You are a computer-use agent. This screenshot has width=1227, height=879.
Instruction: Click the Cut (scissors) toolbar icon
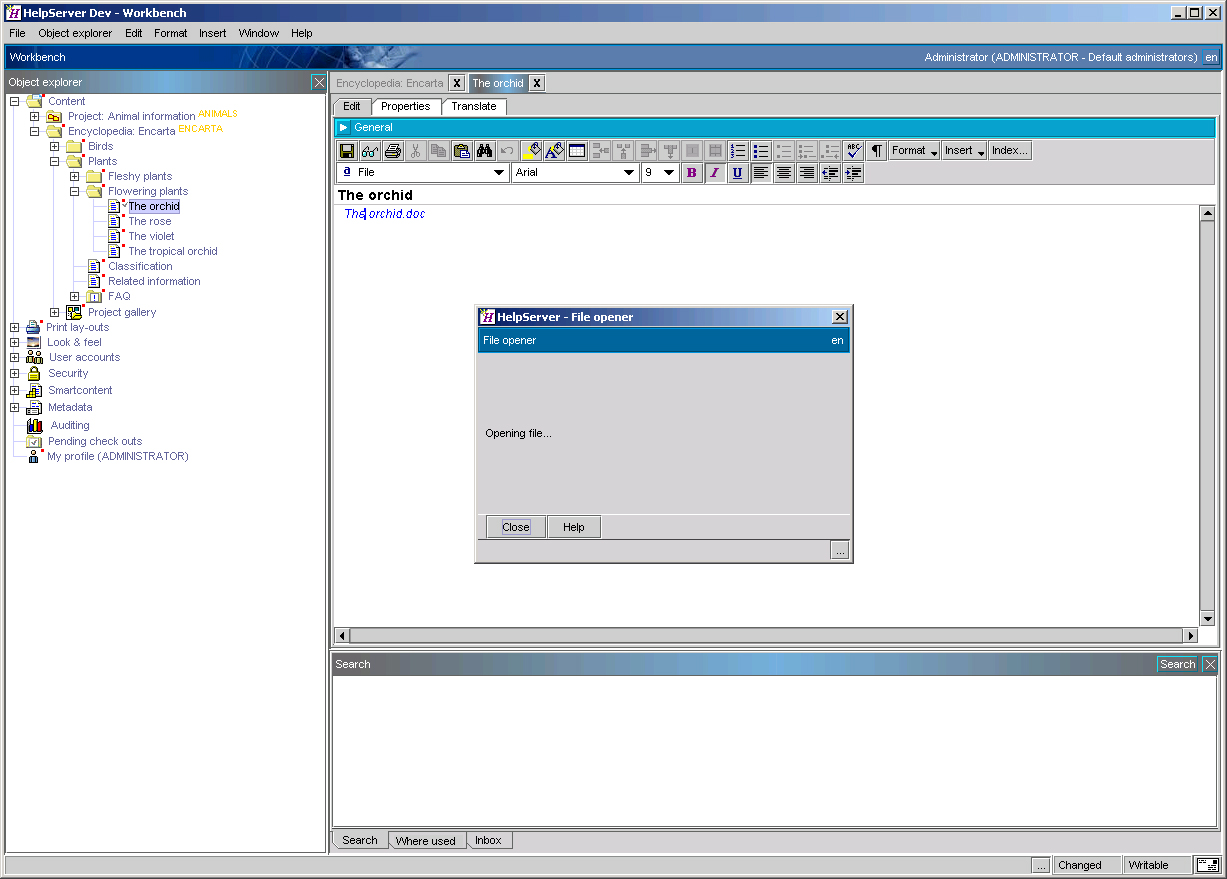(x=416, y=151)
